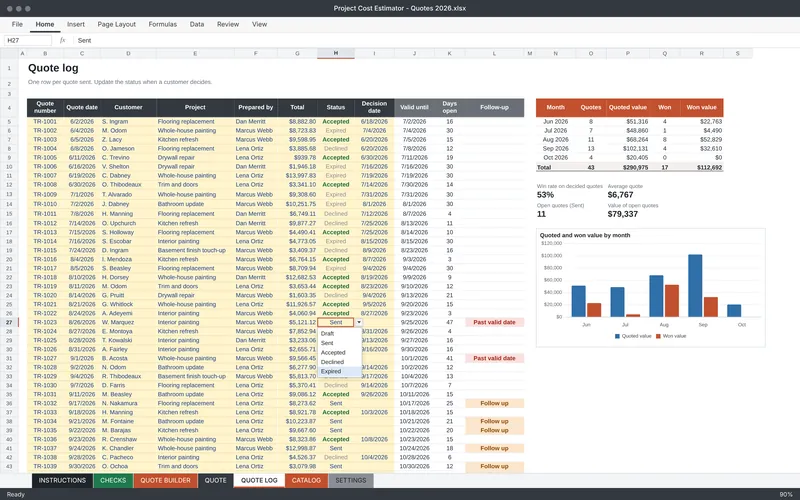Image resolution: width=800 pixels, height=500 pixels.
Task: Open the Page Layout tab
Action: [116, 24]
